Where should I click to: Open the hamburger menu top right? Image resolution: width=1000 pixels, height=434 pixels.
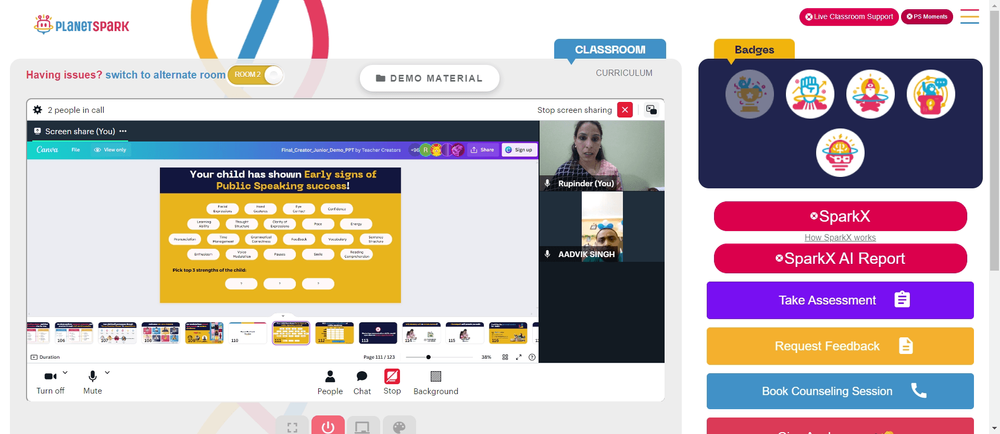(969, 17)
